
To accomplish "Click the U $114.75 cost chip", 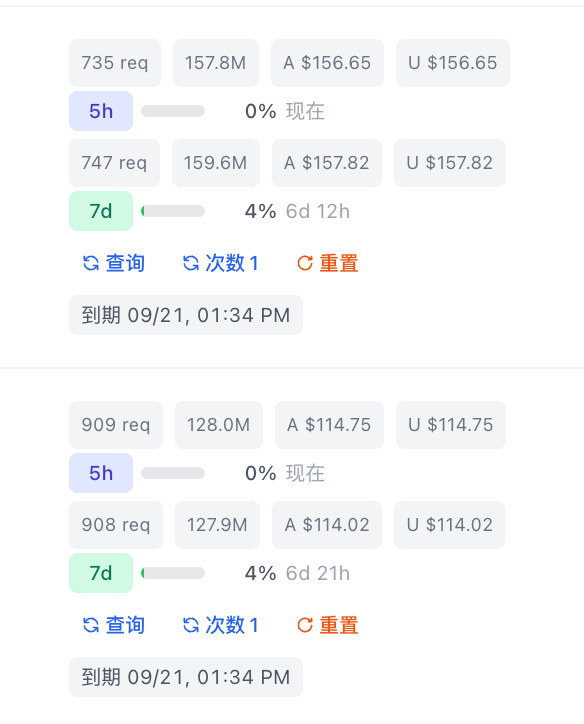I will pyautogui.click(x=451, y=425).
